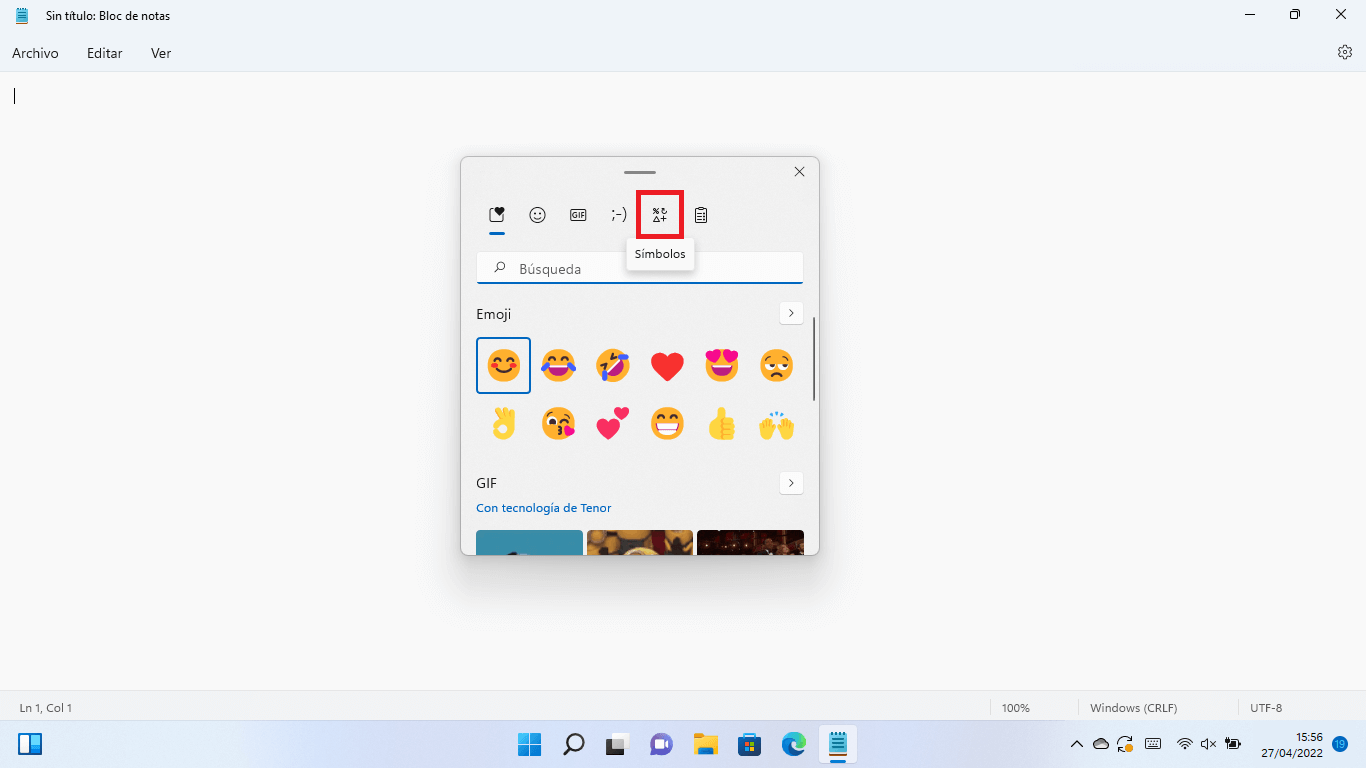Screen dimensions: 1366x768
Task: Click the Notepad taskbar icon
Action: [x=838, y=744]
